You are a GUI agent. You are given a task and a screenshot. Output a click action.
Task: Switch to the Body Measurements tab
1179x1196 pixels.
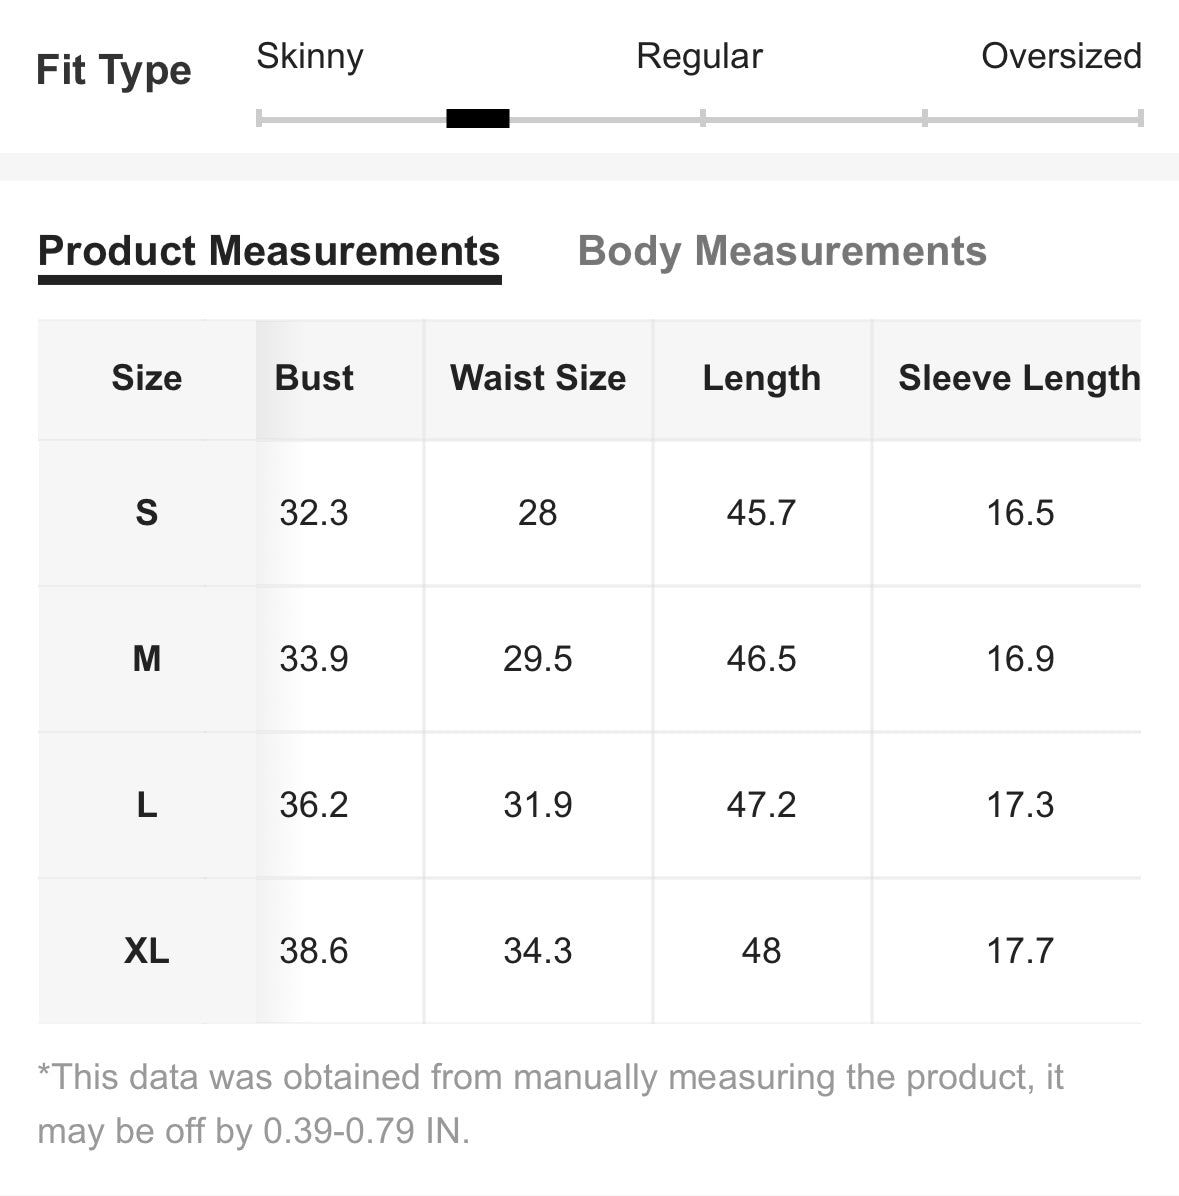(x=782, y=251)
